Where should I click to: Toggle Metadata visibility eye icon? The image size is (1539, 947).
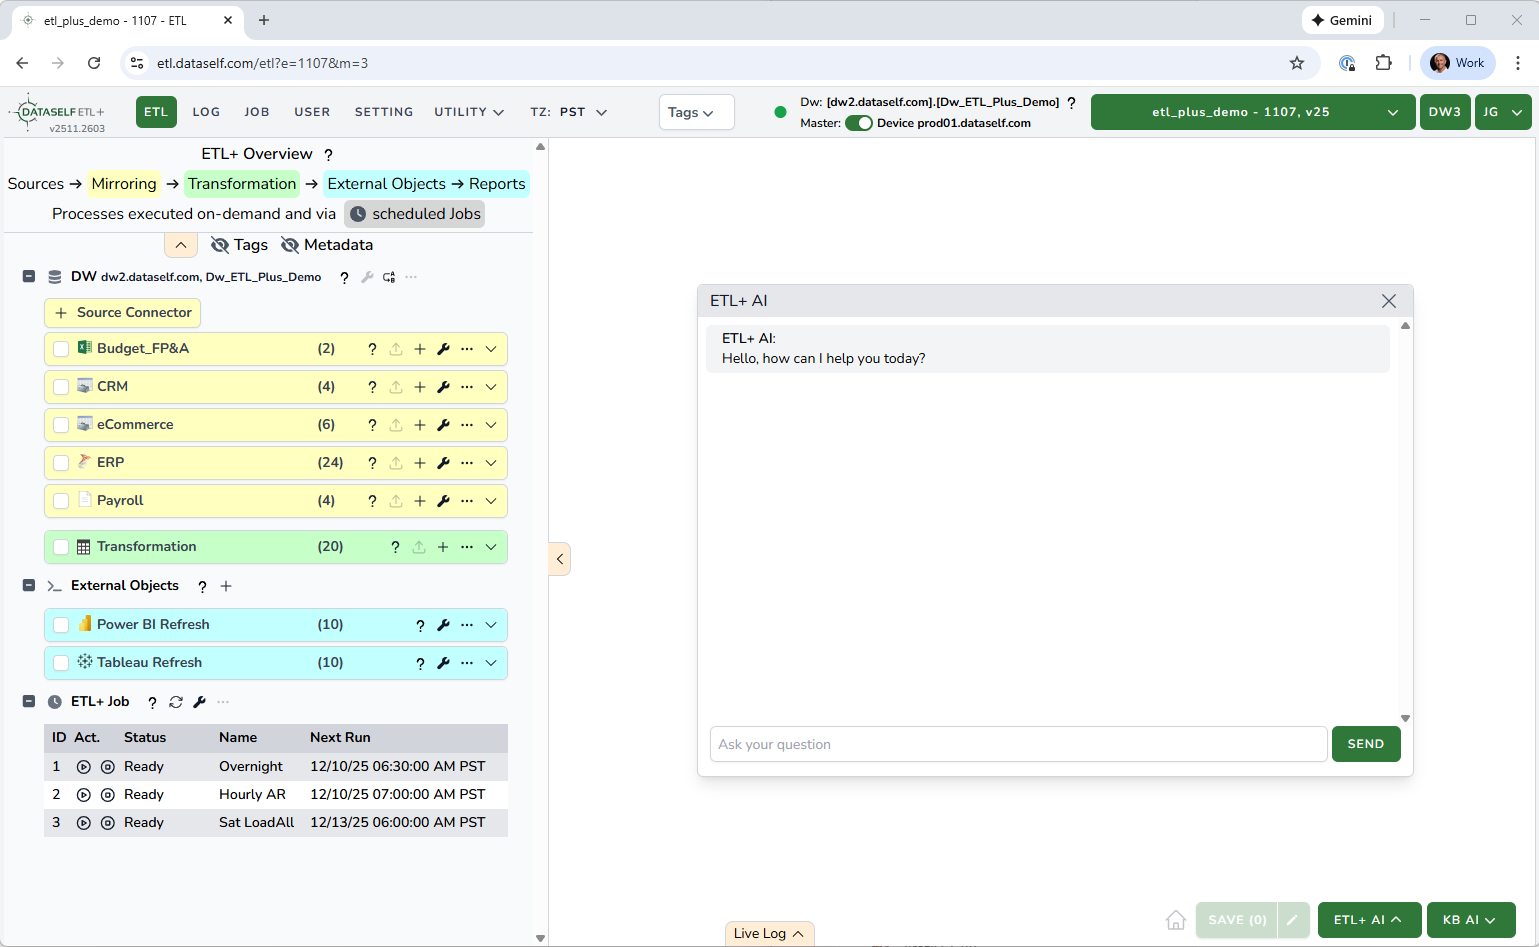pos(290,245)
